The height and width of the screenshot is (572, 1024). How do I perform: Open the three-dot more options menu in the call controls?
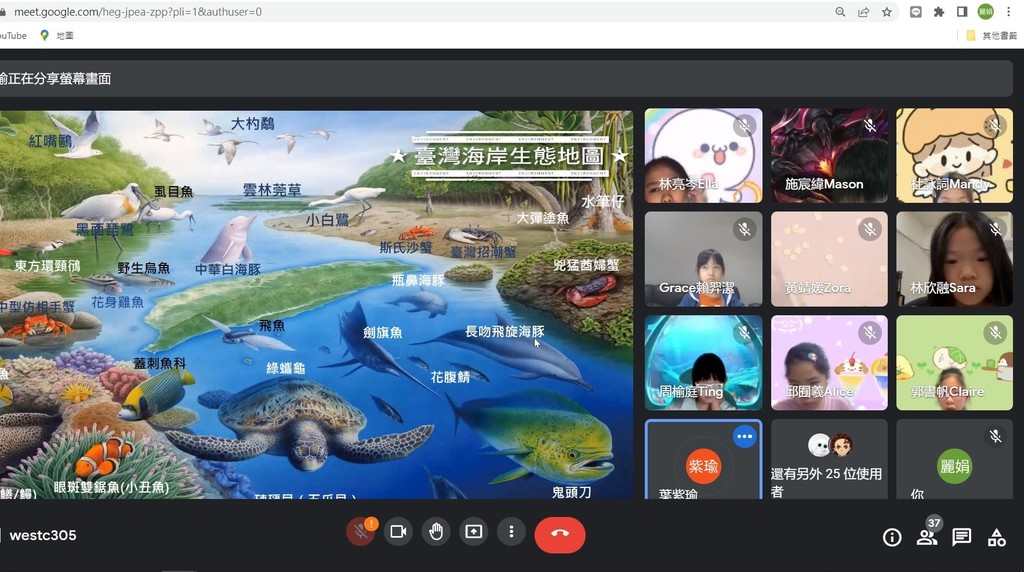point(511,532)
